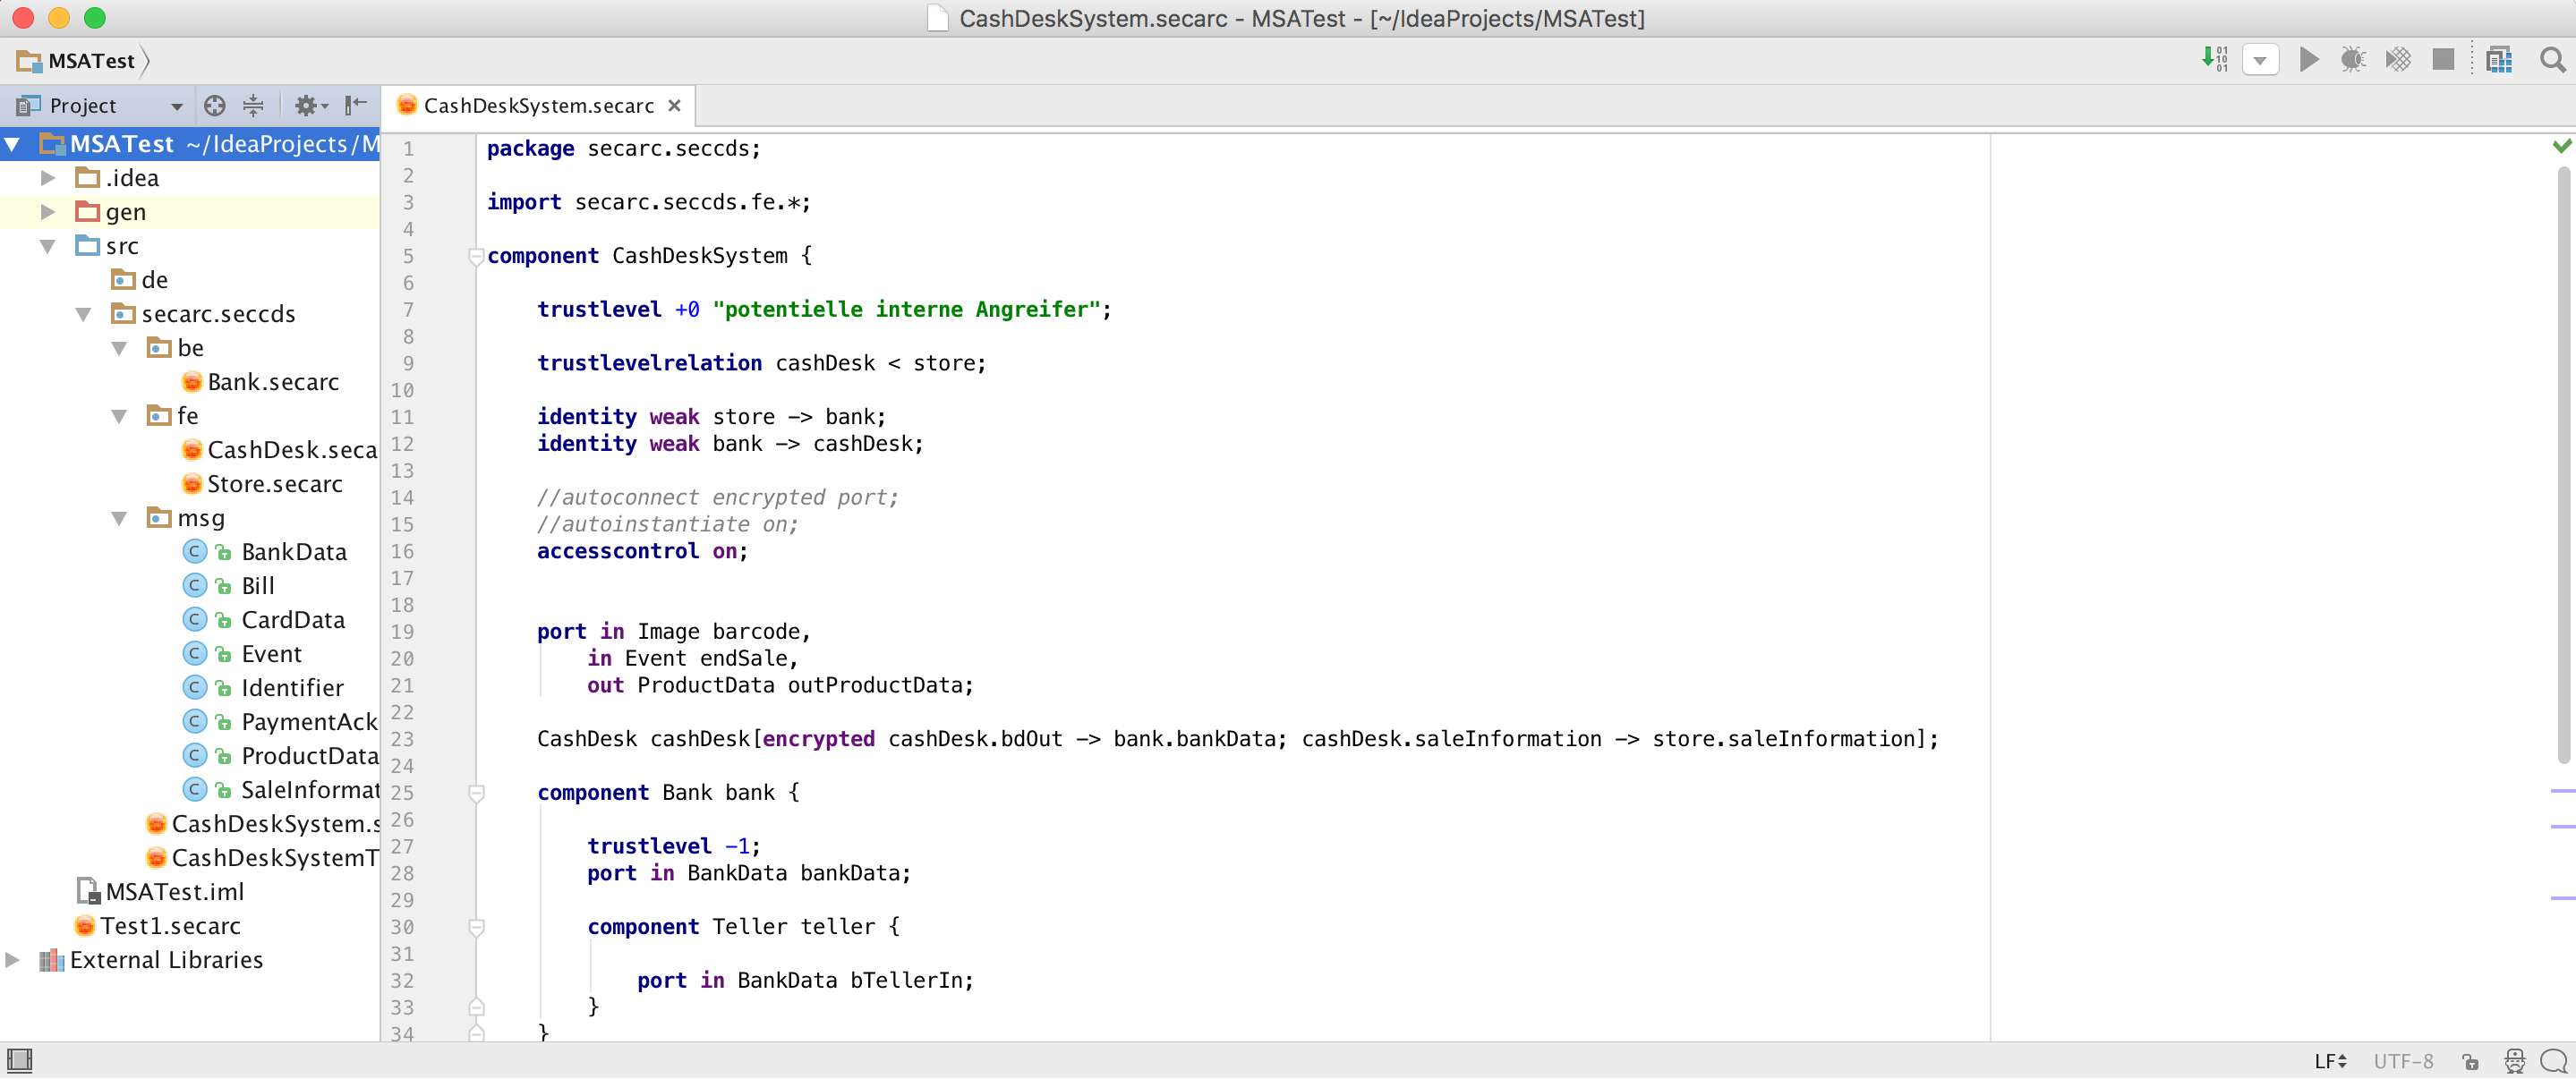Click the MSATest breadcrumb

click(76, 61)
